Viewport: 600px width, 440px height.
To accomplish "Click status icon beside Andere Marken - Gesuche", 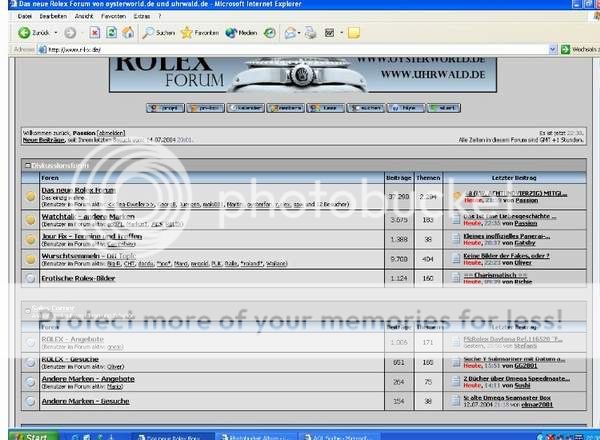I will (30, 401).
